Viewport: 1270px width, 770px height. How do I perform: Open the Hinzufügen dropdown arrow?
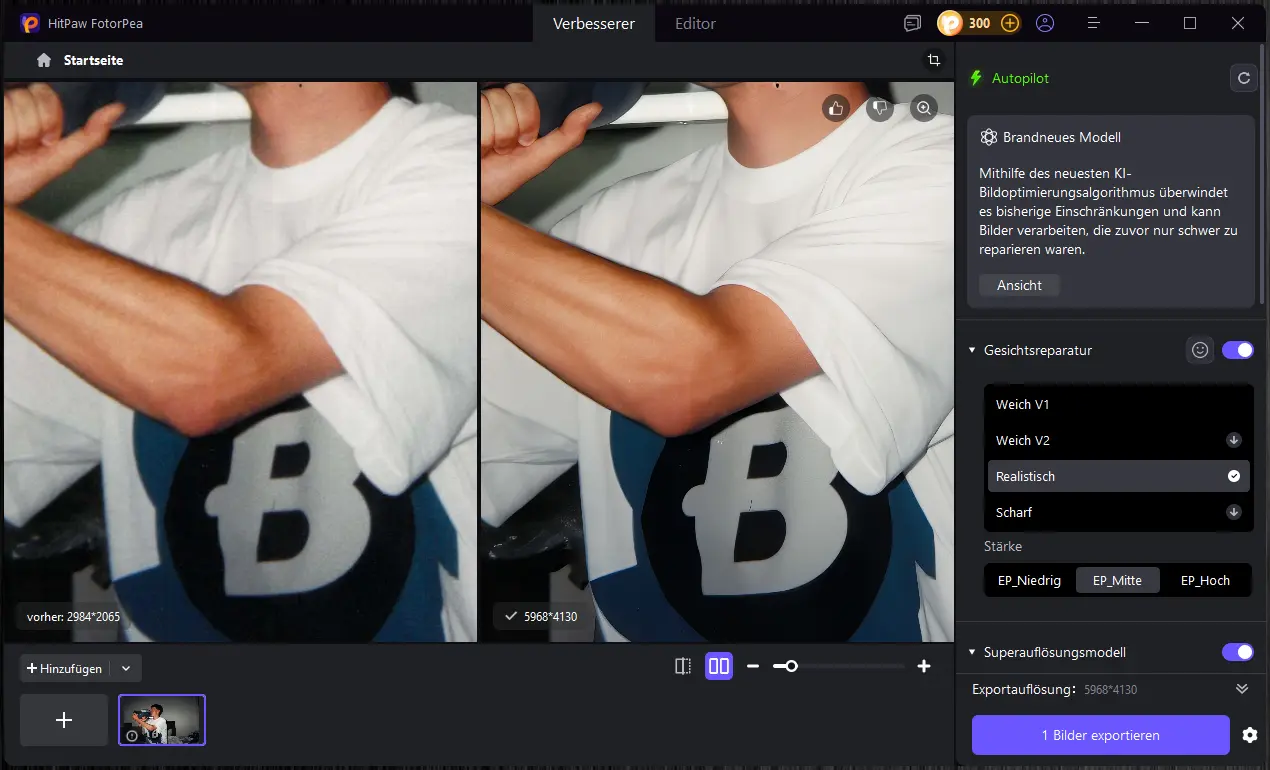125,668
